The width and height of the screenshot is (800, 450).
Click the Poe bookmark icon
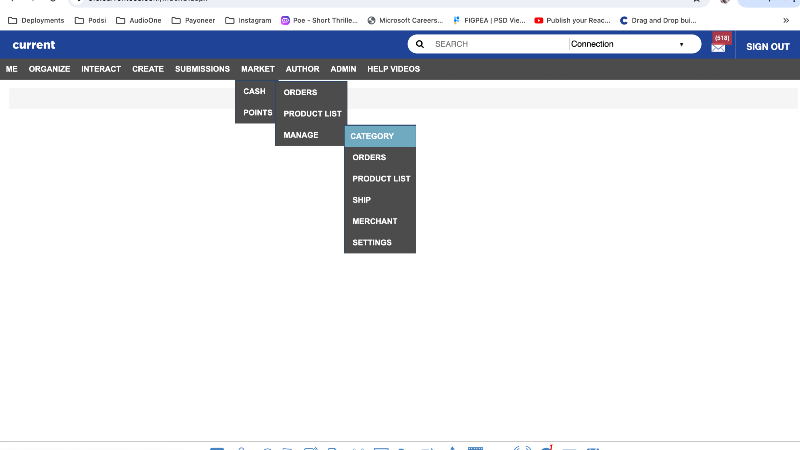pyautogui.click(x=286, y=20)
